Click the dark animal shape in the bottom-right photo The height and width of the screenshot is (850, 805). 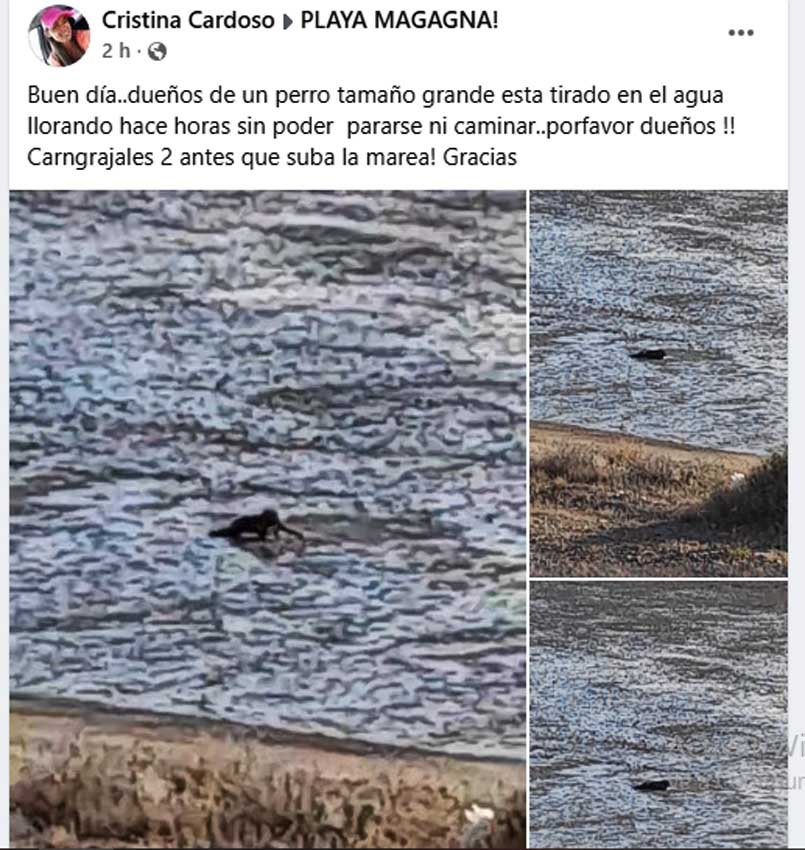[x=651, y=785]
